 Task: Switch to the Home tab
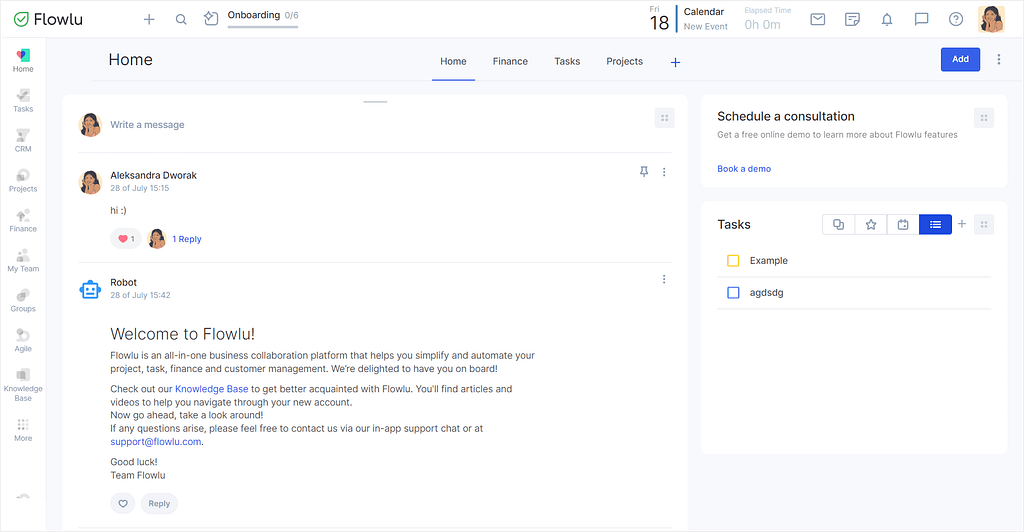453,61
